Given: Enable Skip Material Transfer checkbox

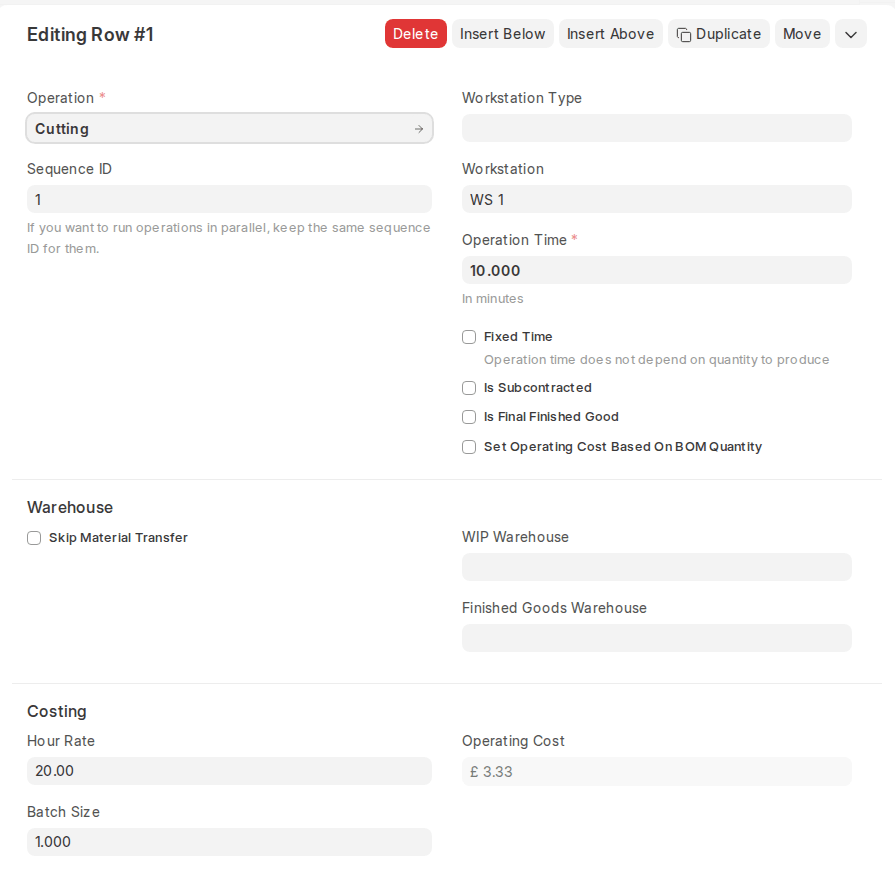Looking at the screenshot, I should pyautogui.click(x=34, y=538).
